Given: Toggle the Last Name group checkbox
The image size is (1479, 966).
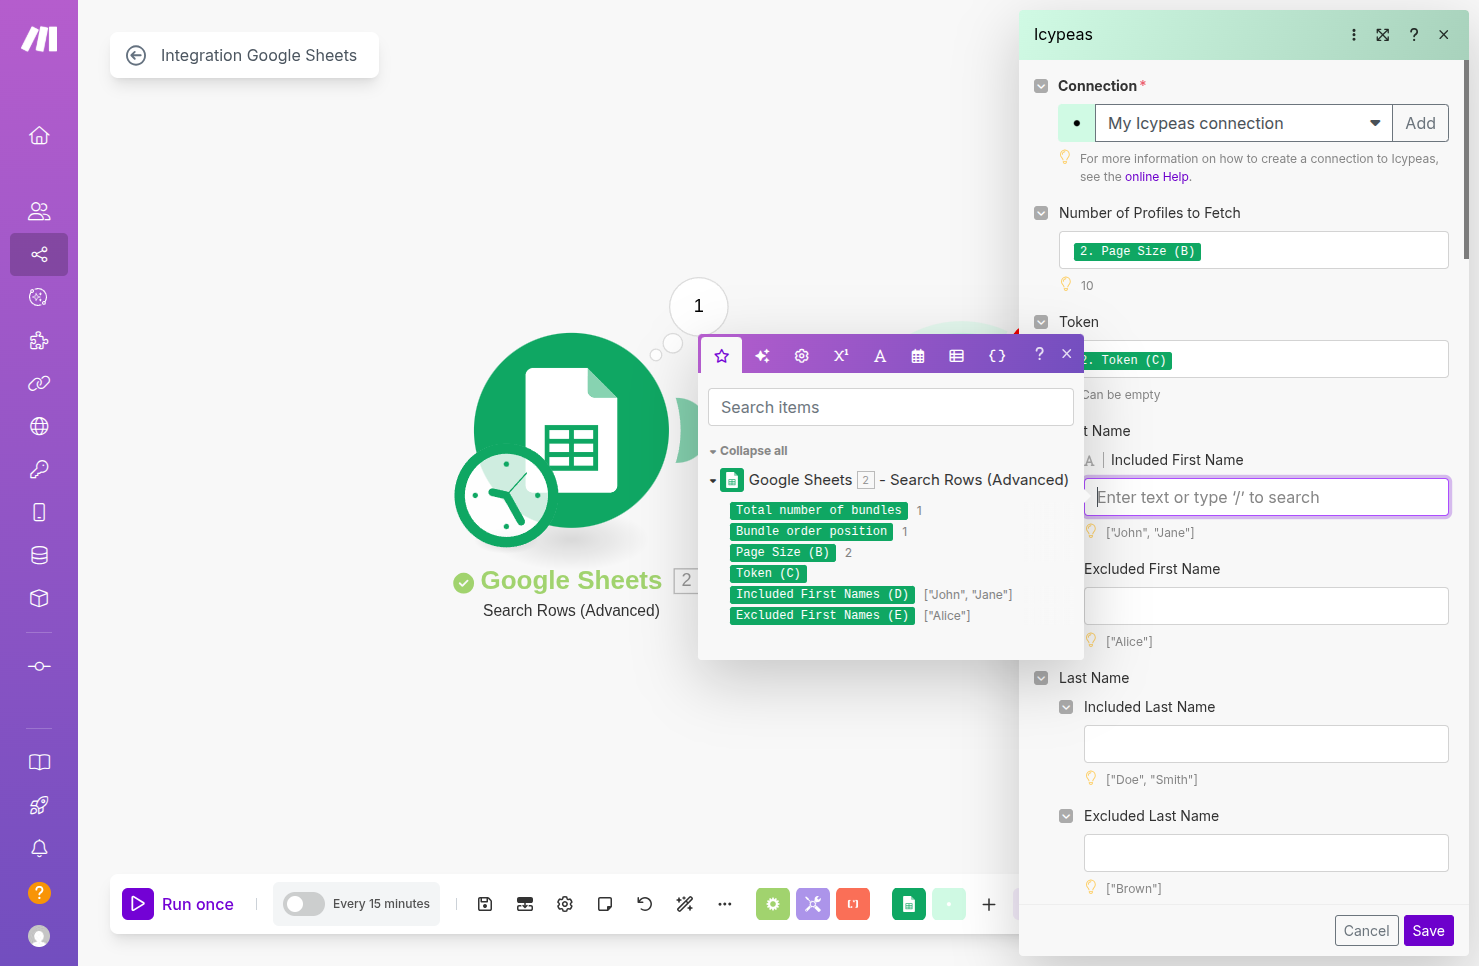Looking at the screenshot, I should click(x=1041, y=678).
